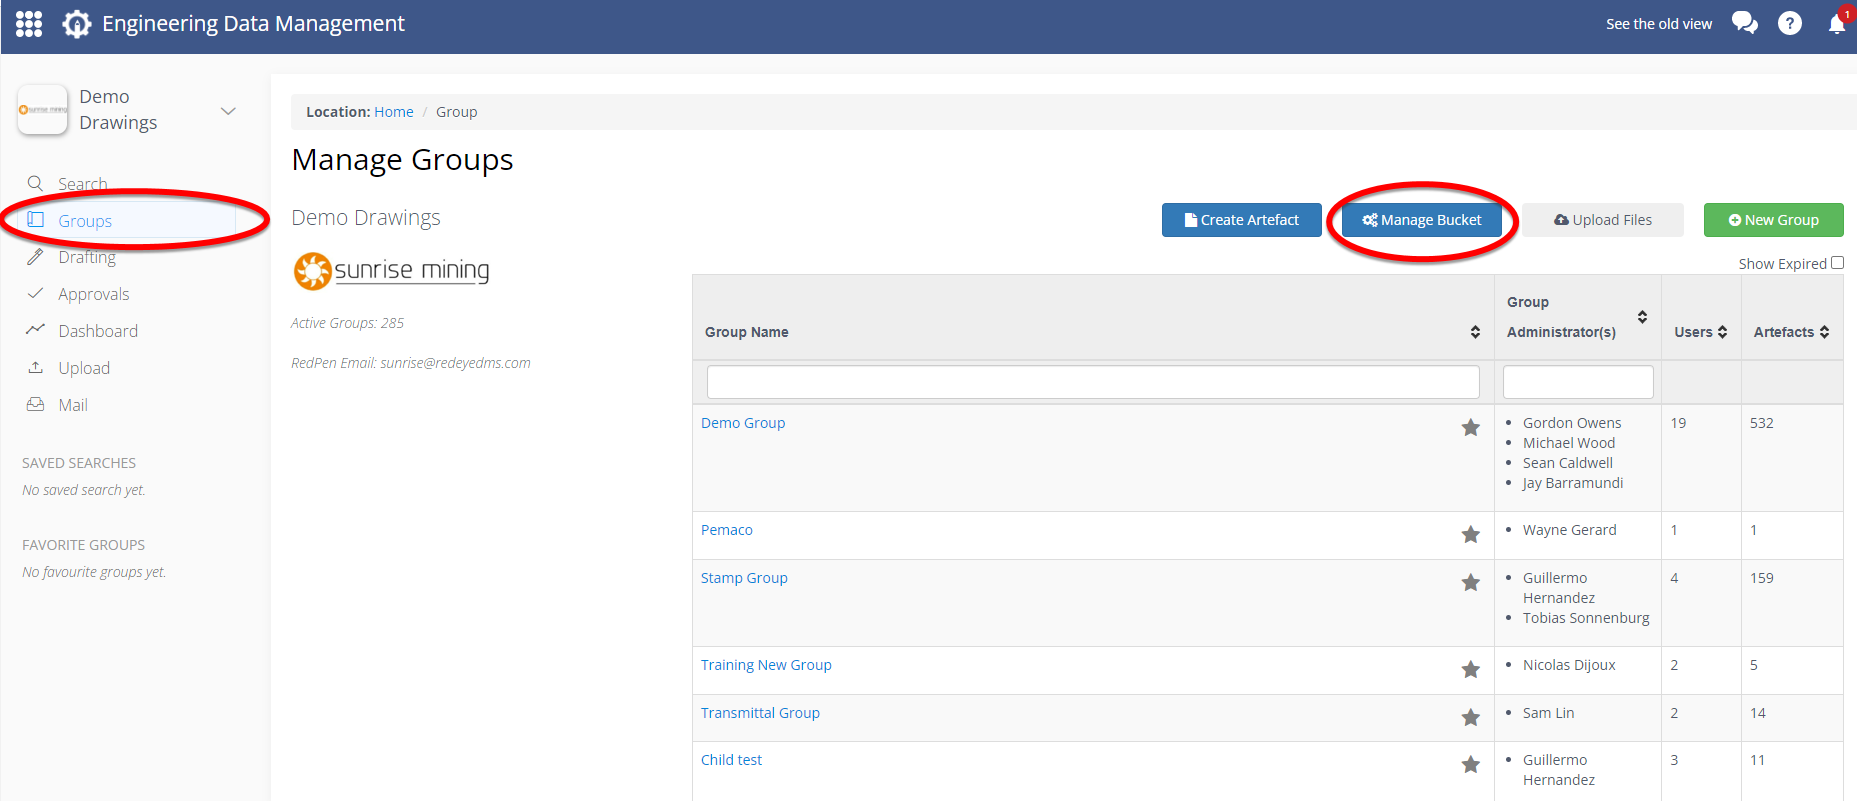Go to Approvals in the sidebar

click(93, 294)
